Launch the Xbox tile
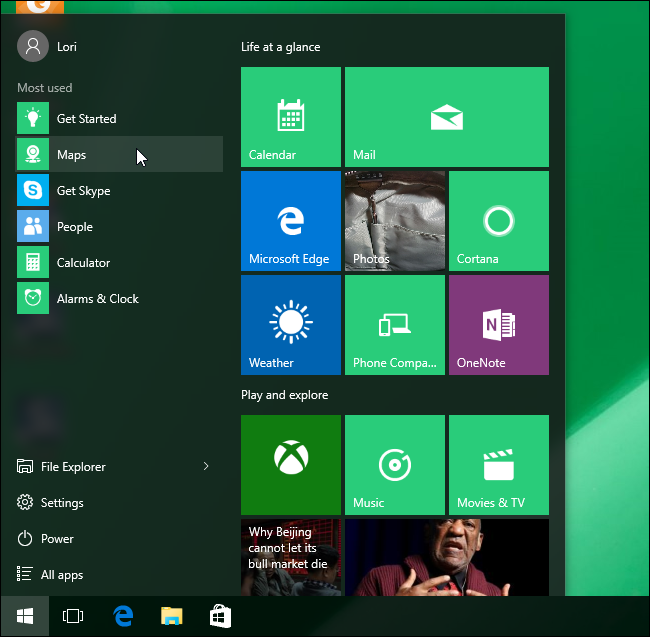This screenshot has width=650, height=637. click(291, 465)
